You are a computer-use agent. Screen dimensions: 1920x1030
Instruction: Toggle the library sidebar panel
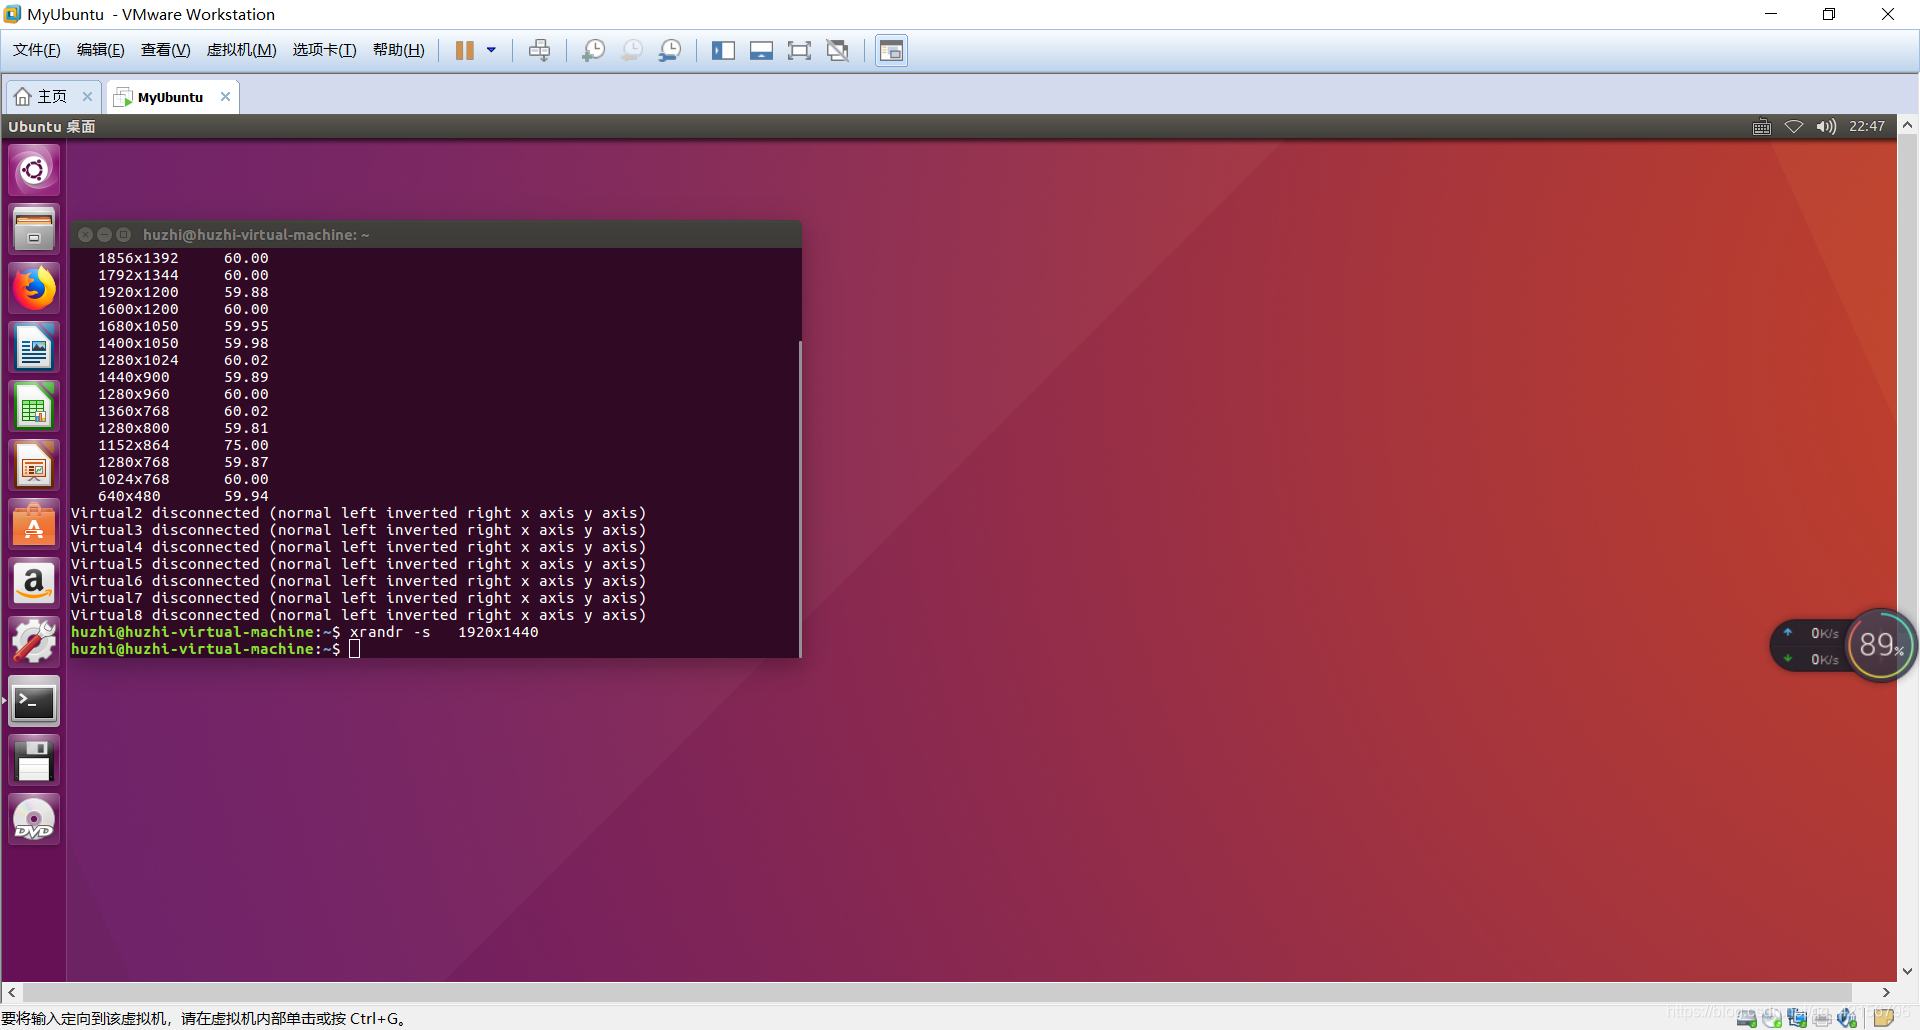coord(723,50)
